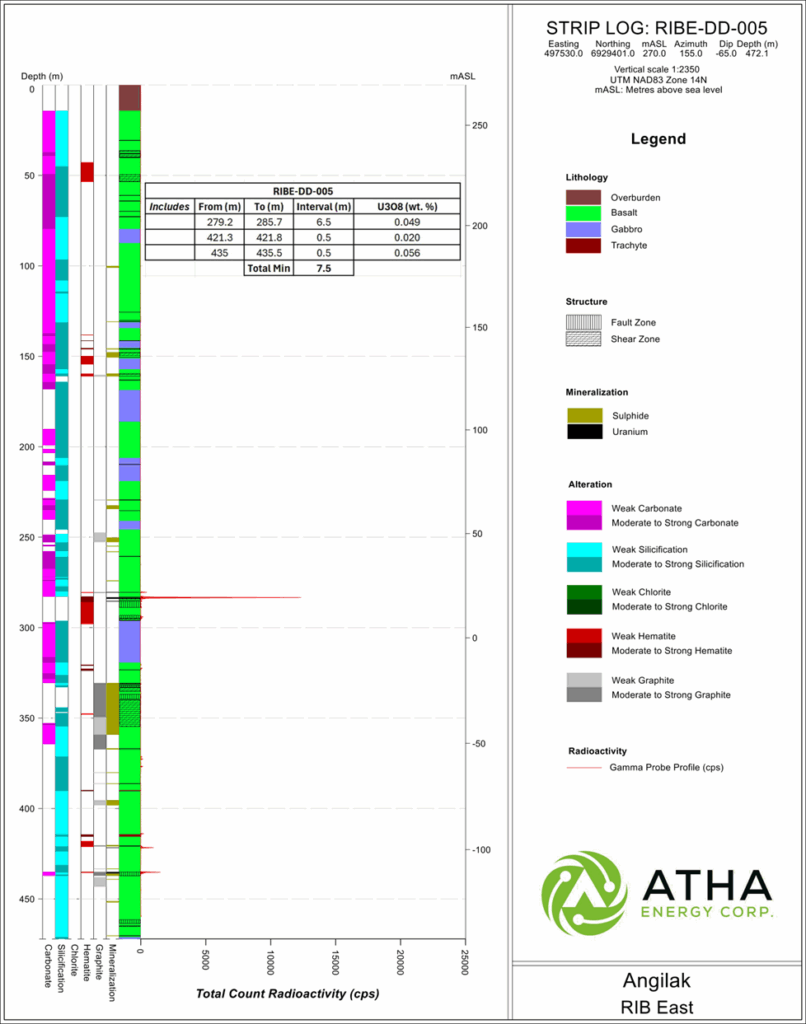Select the Trachyte dark red legend swatch

coord(584,245)
